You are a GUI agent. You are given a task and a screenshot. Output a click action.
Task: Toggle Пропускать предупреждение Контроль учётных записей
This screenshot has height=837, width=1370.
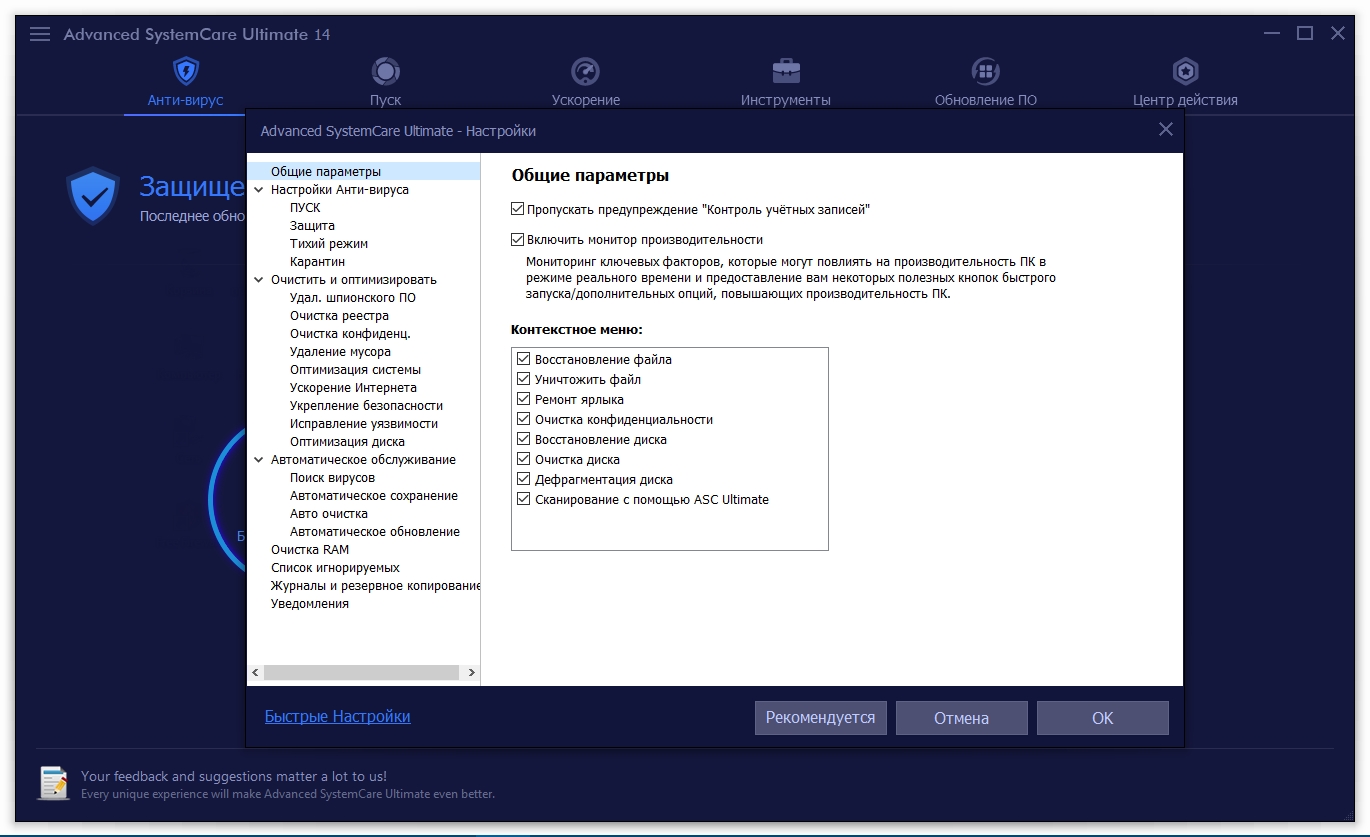(517, 209)
